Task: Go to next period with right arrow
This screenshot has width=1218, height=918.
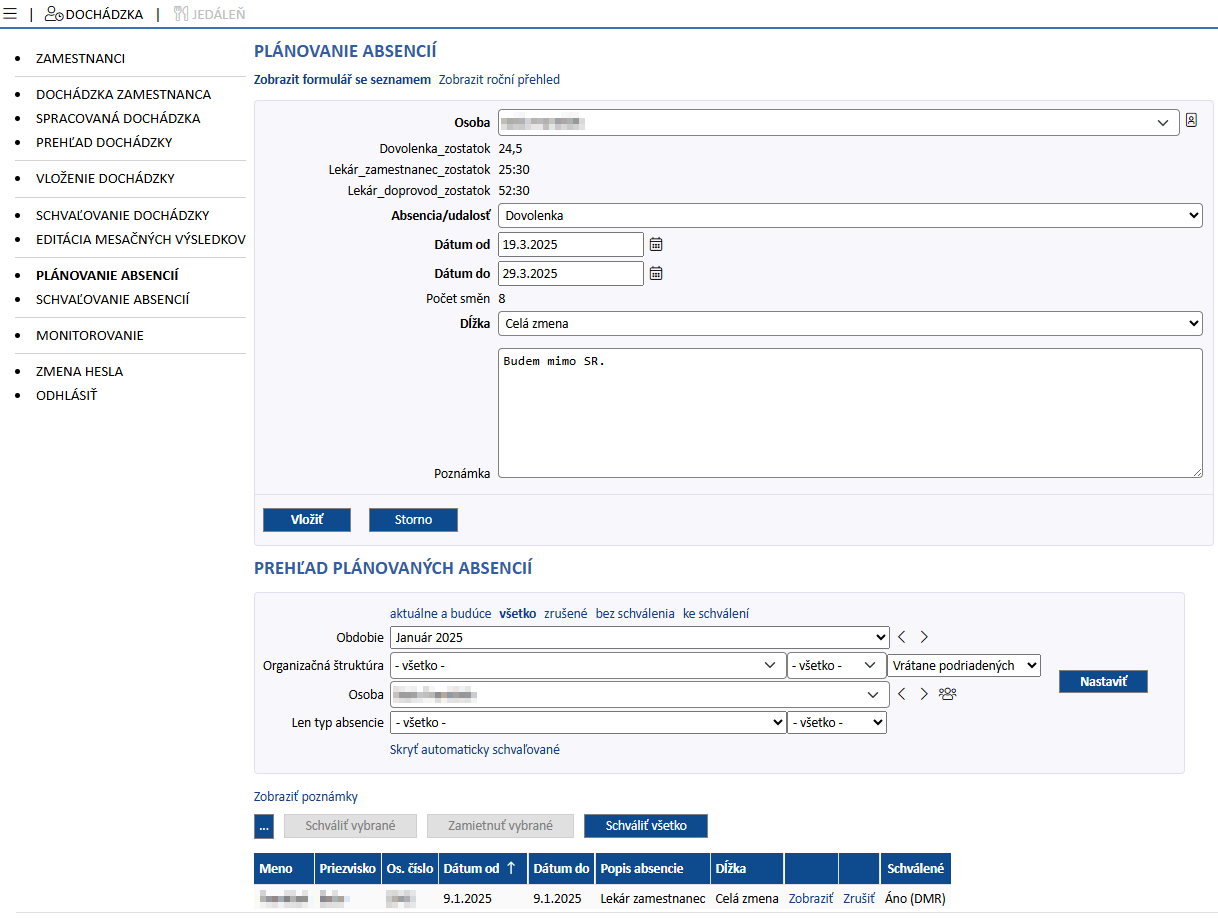Action: (x=924, y=637)
